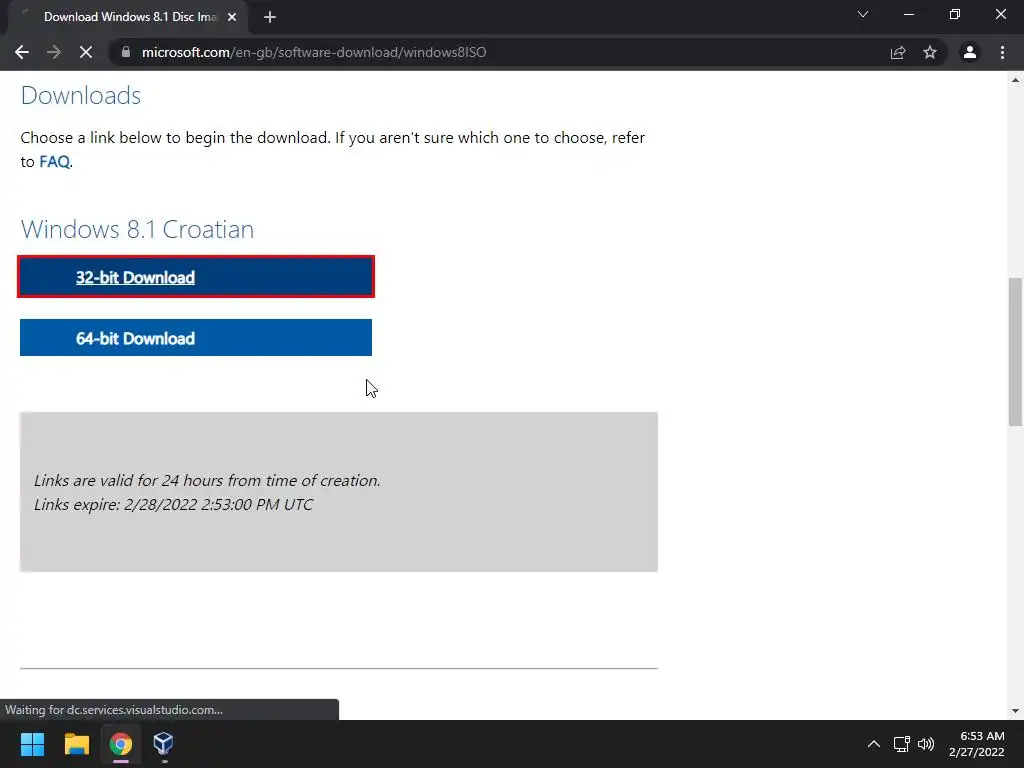Open the Windows Start menu
This screenshot has width=1024, height=768.
pyautogui.click(x=32, y=744)
